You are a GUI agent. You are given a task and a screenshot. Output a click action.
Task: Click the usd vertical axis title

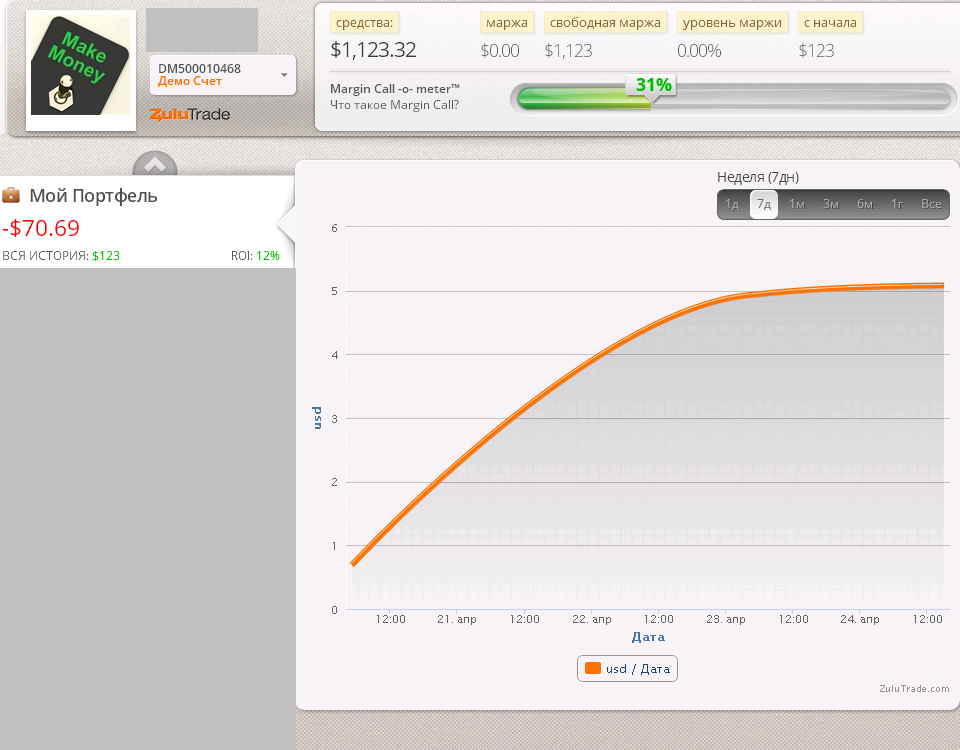coord(317,418)
